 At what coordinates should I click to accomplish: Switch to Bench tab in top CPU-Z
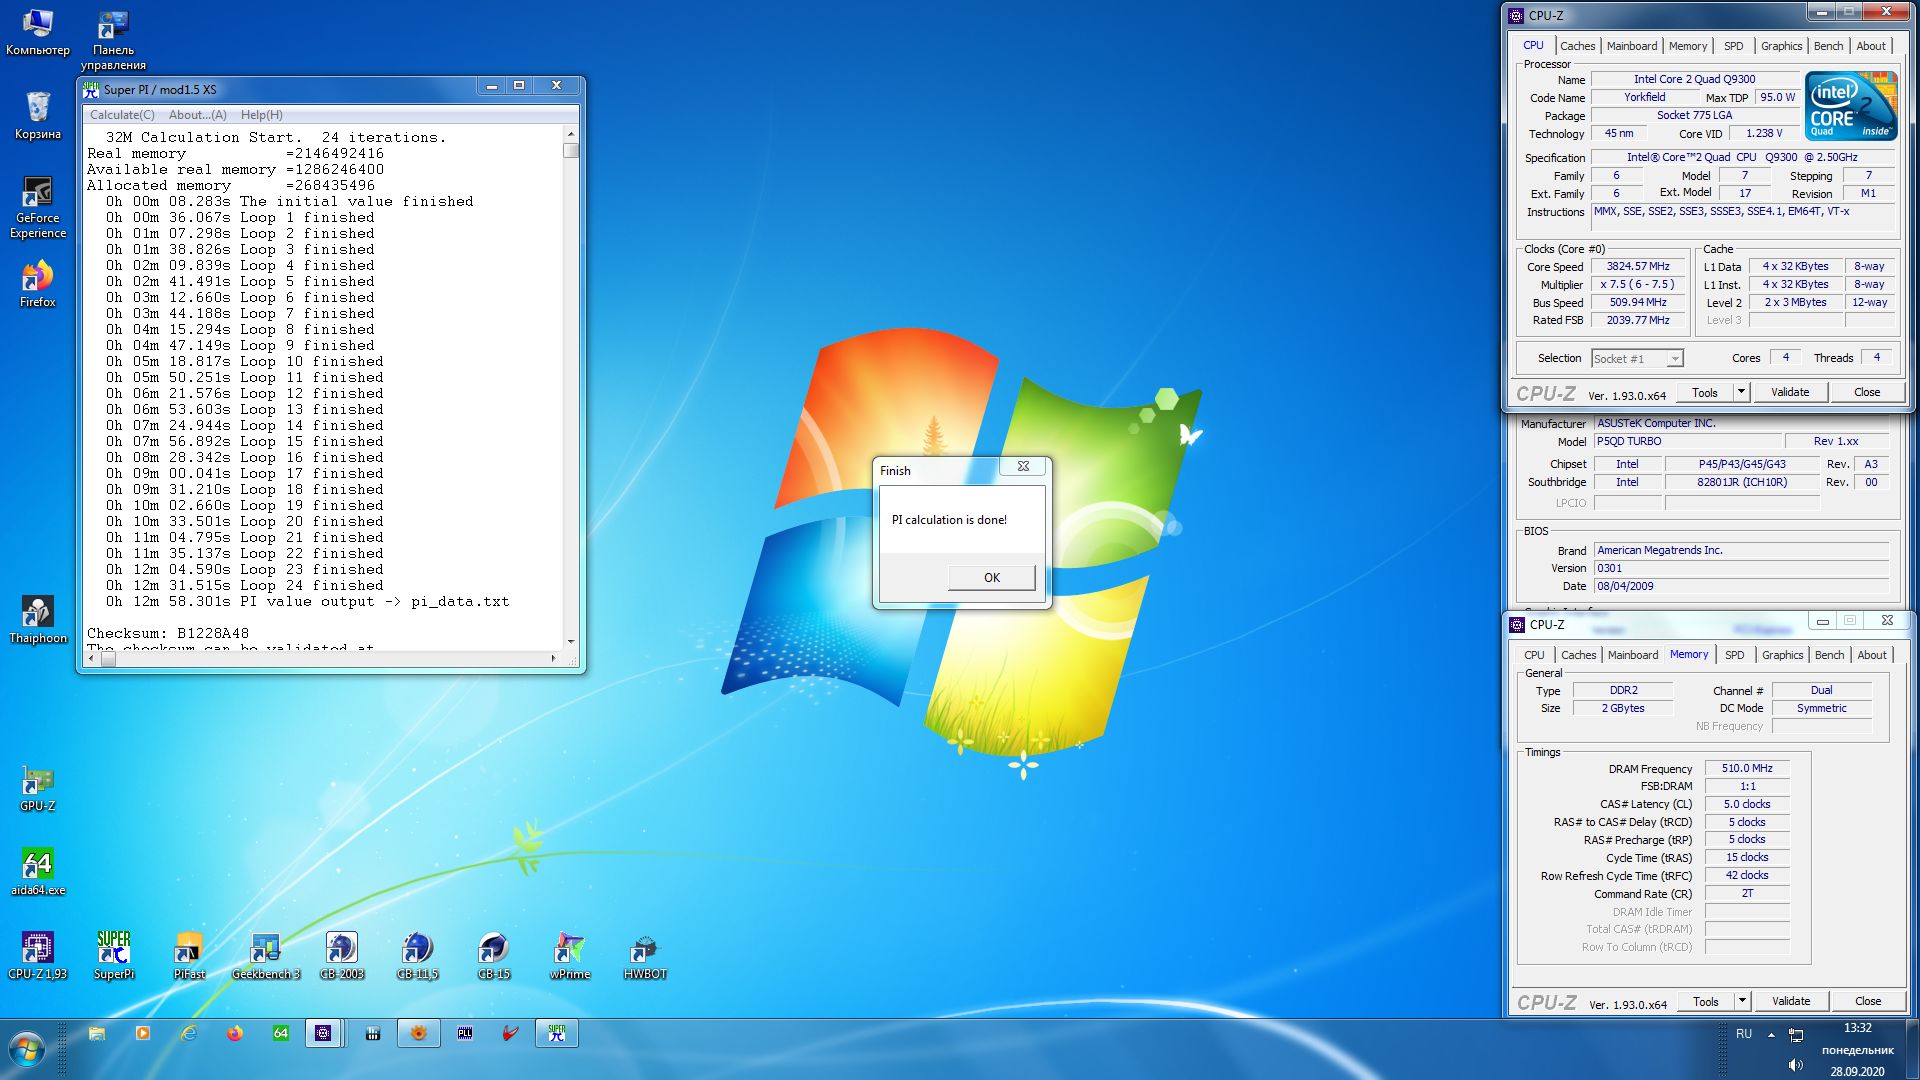click(x=1828, y=46)
